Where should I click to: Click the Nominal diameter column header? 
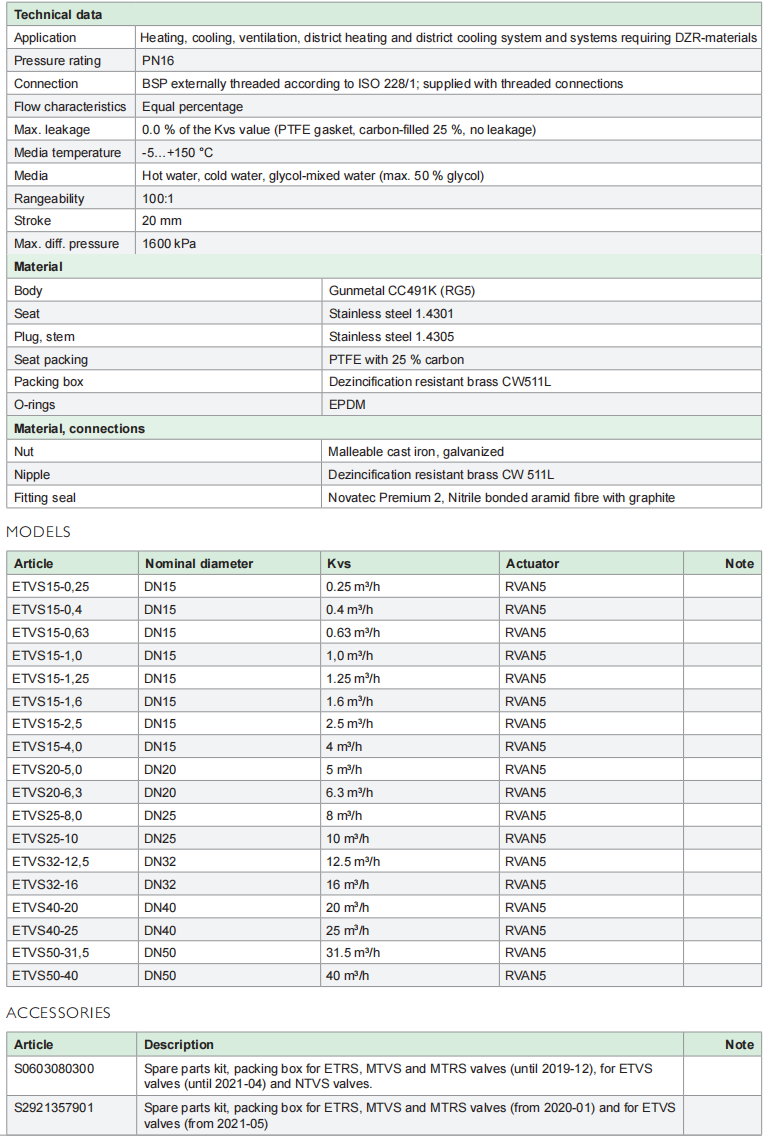pos(198,563)
